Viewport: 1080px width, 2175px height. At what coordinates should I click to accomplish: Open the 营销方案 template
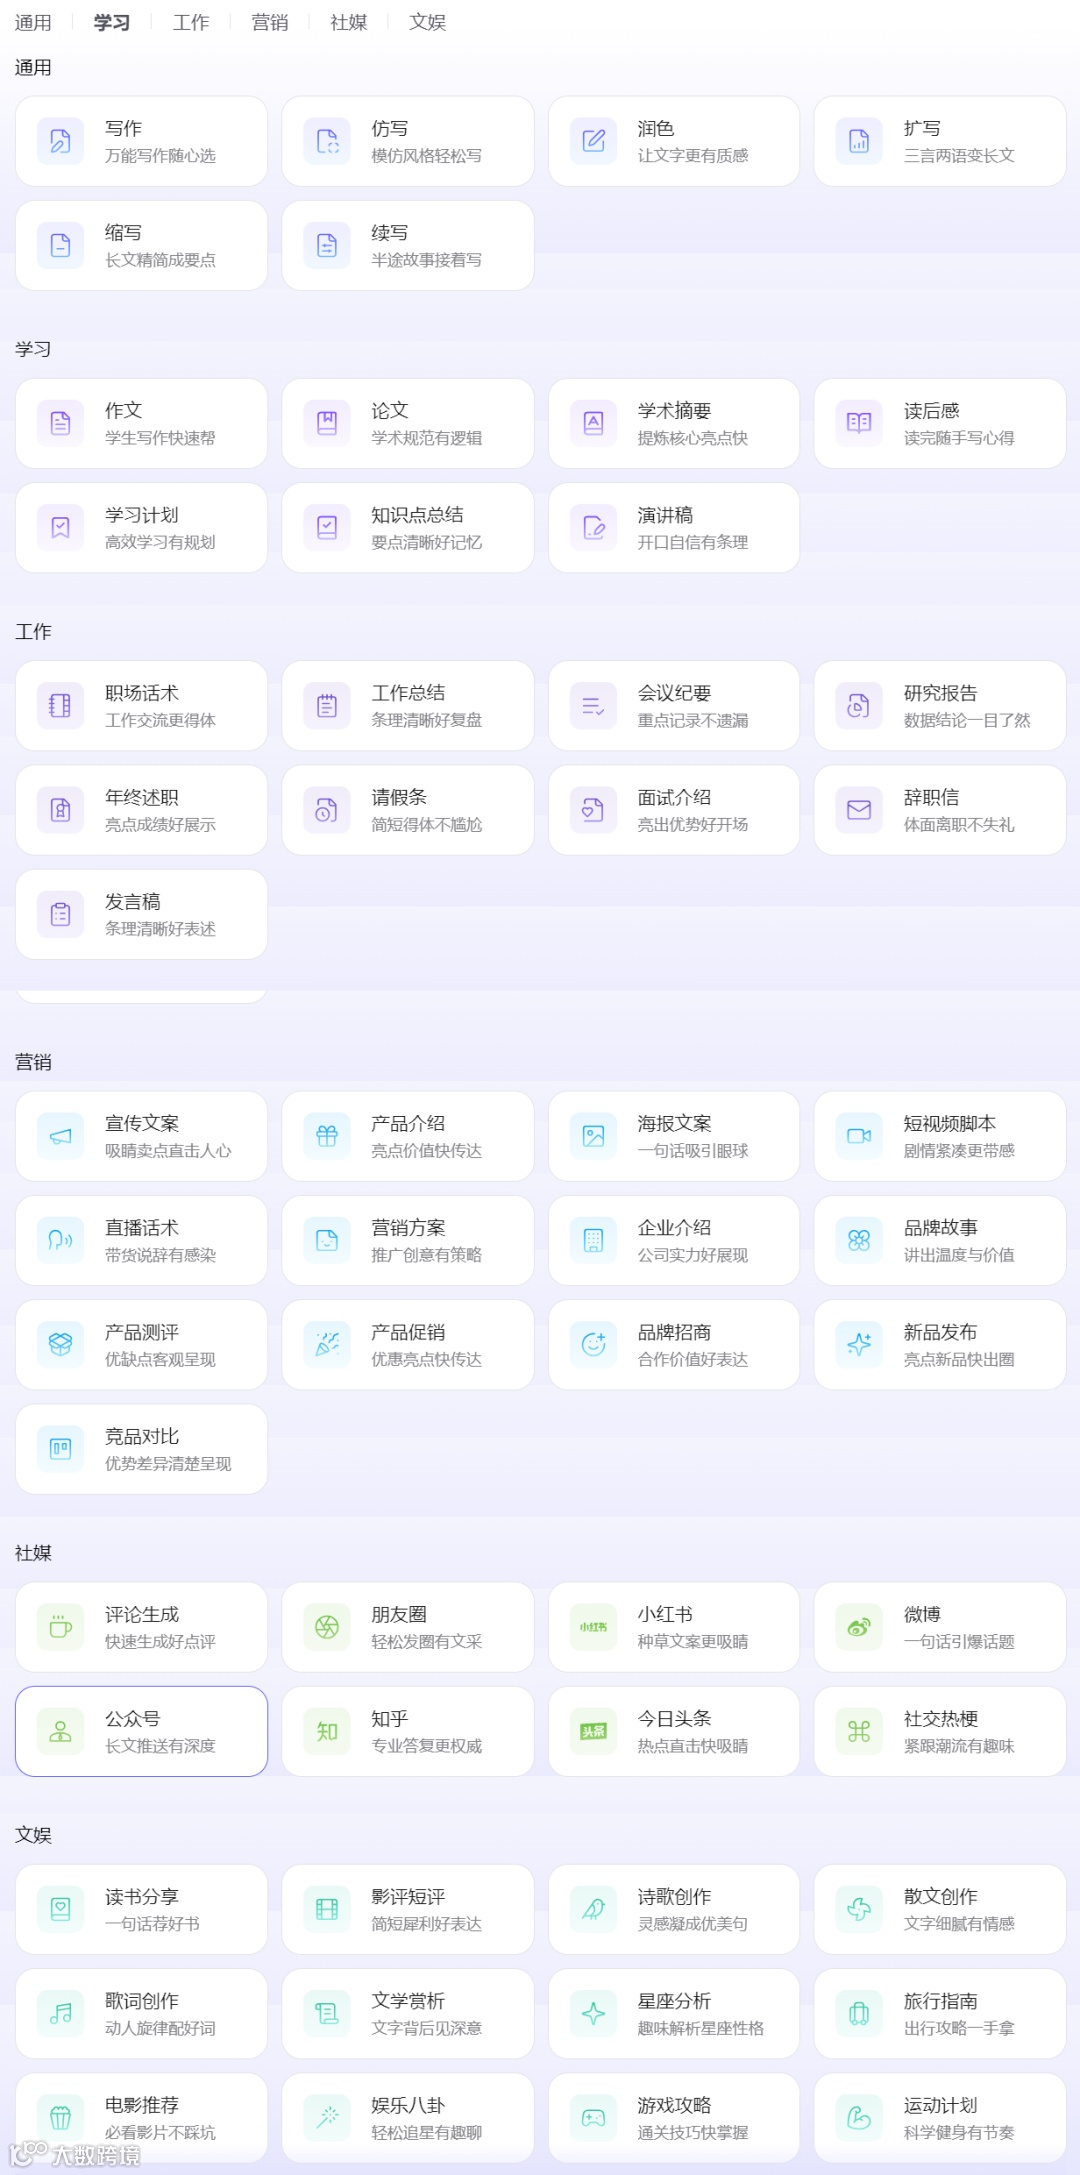click(x=408, y=1240)
